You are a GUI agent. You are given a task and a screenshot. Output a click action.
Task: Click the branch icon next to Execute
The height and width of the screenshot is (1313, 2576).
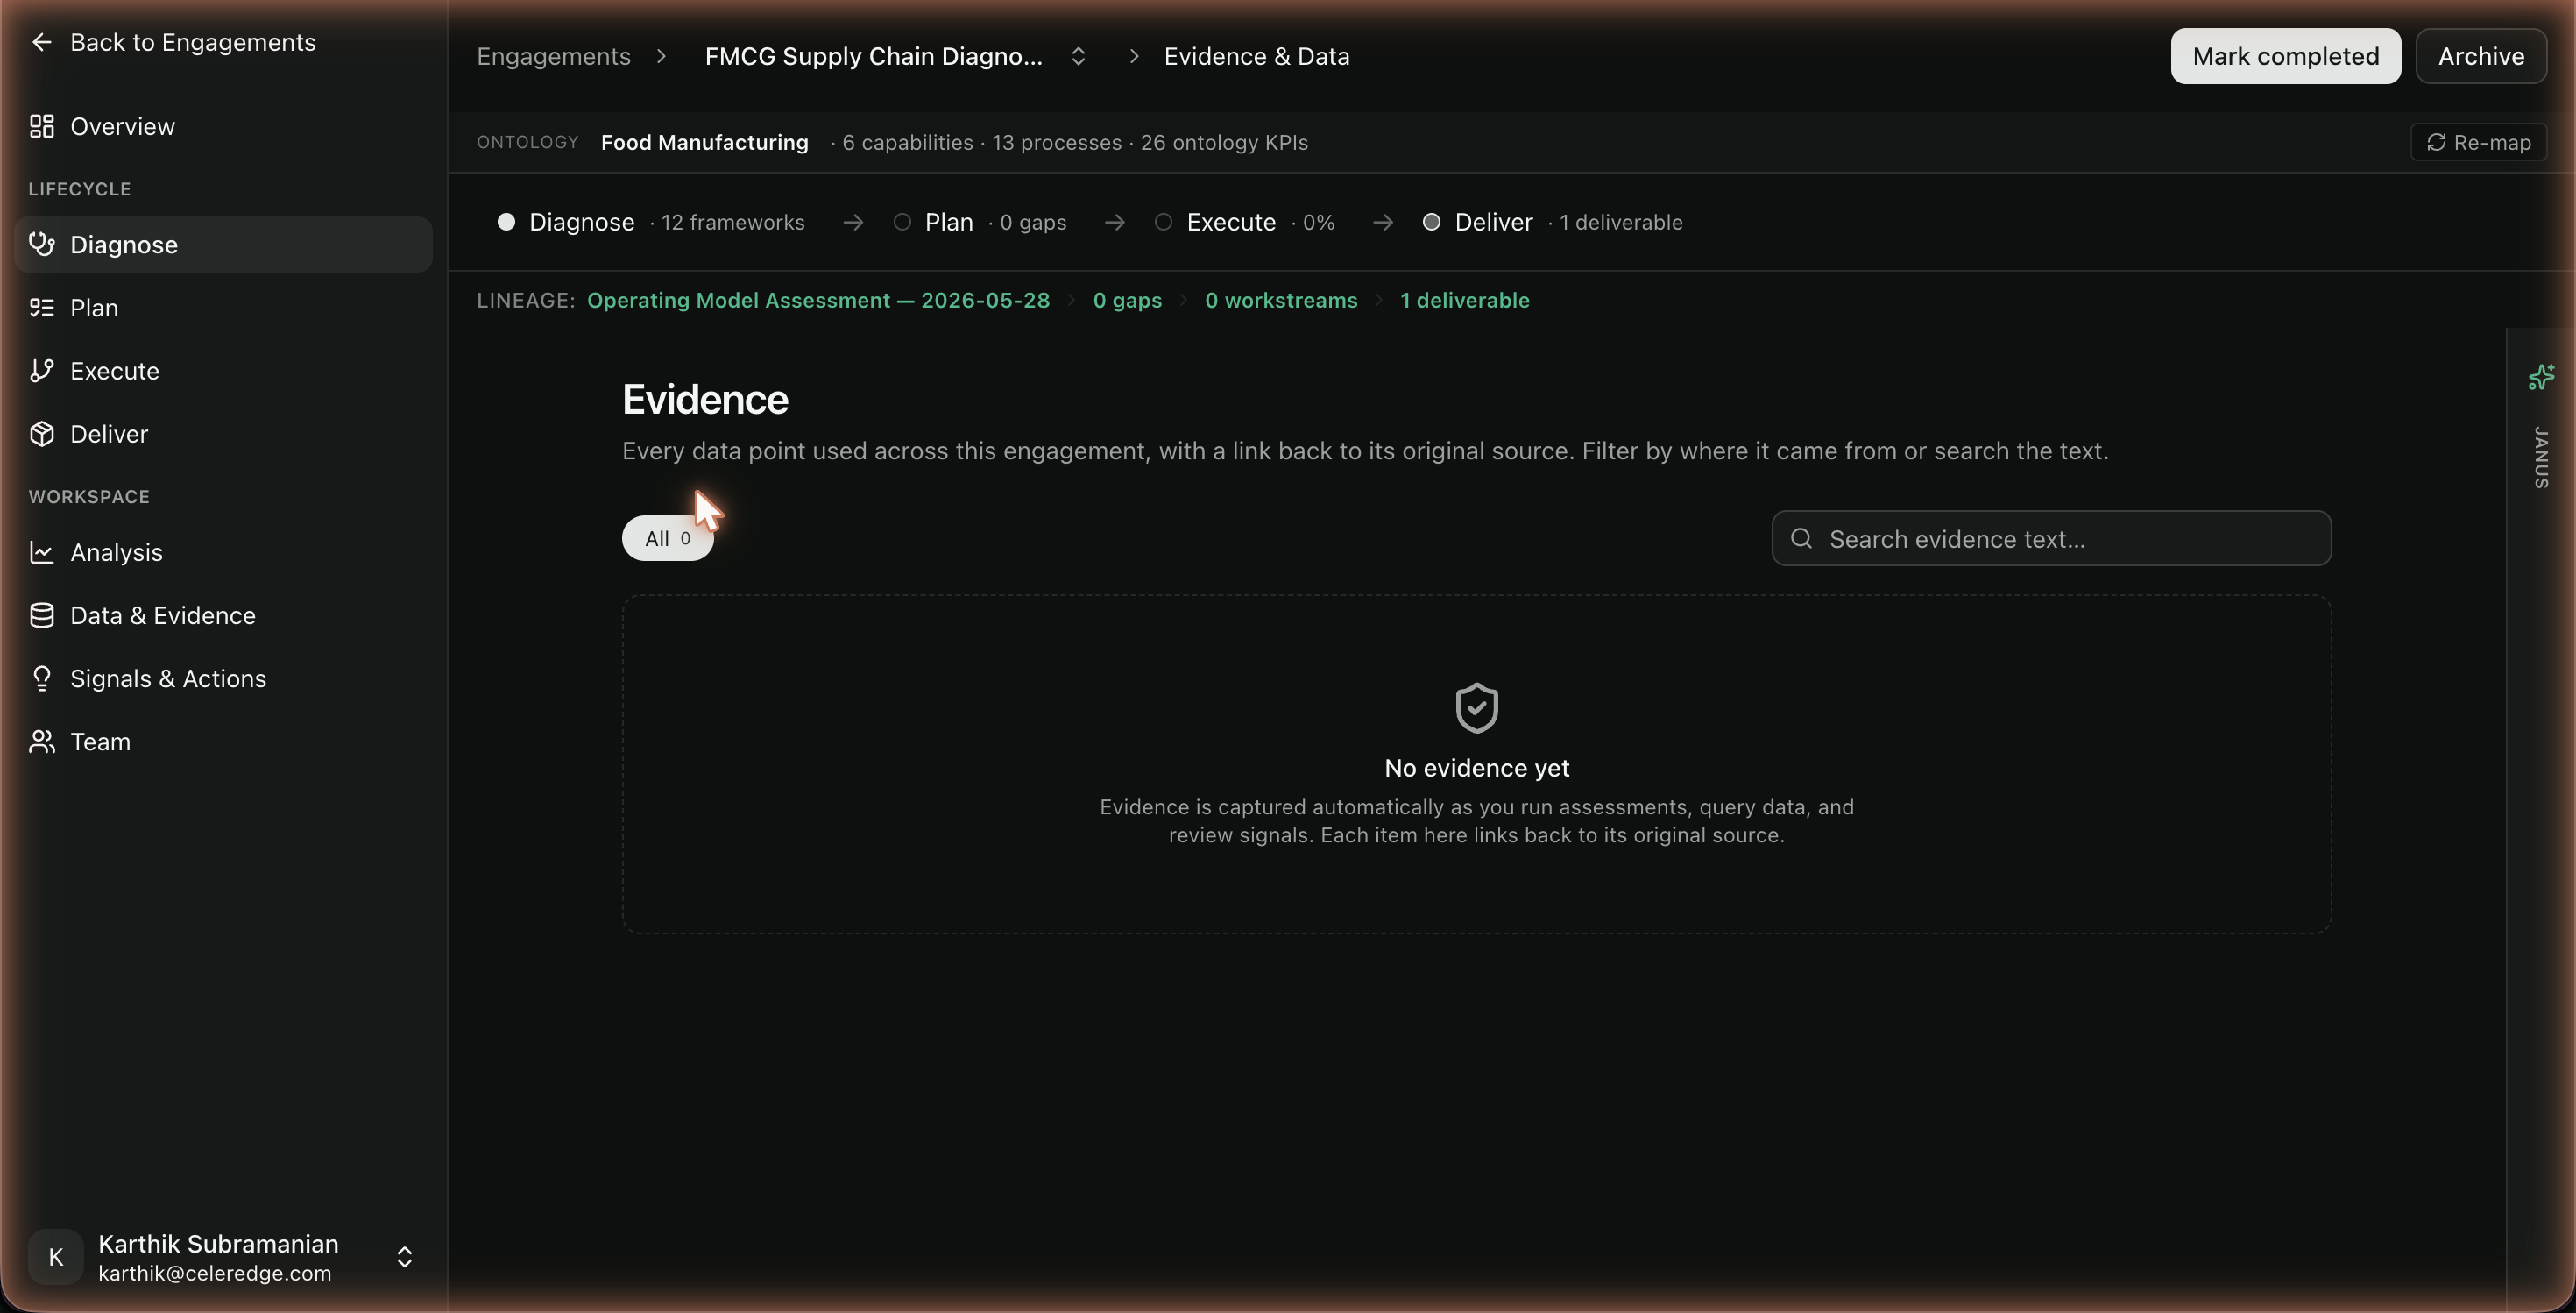point(42,370)
